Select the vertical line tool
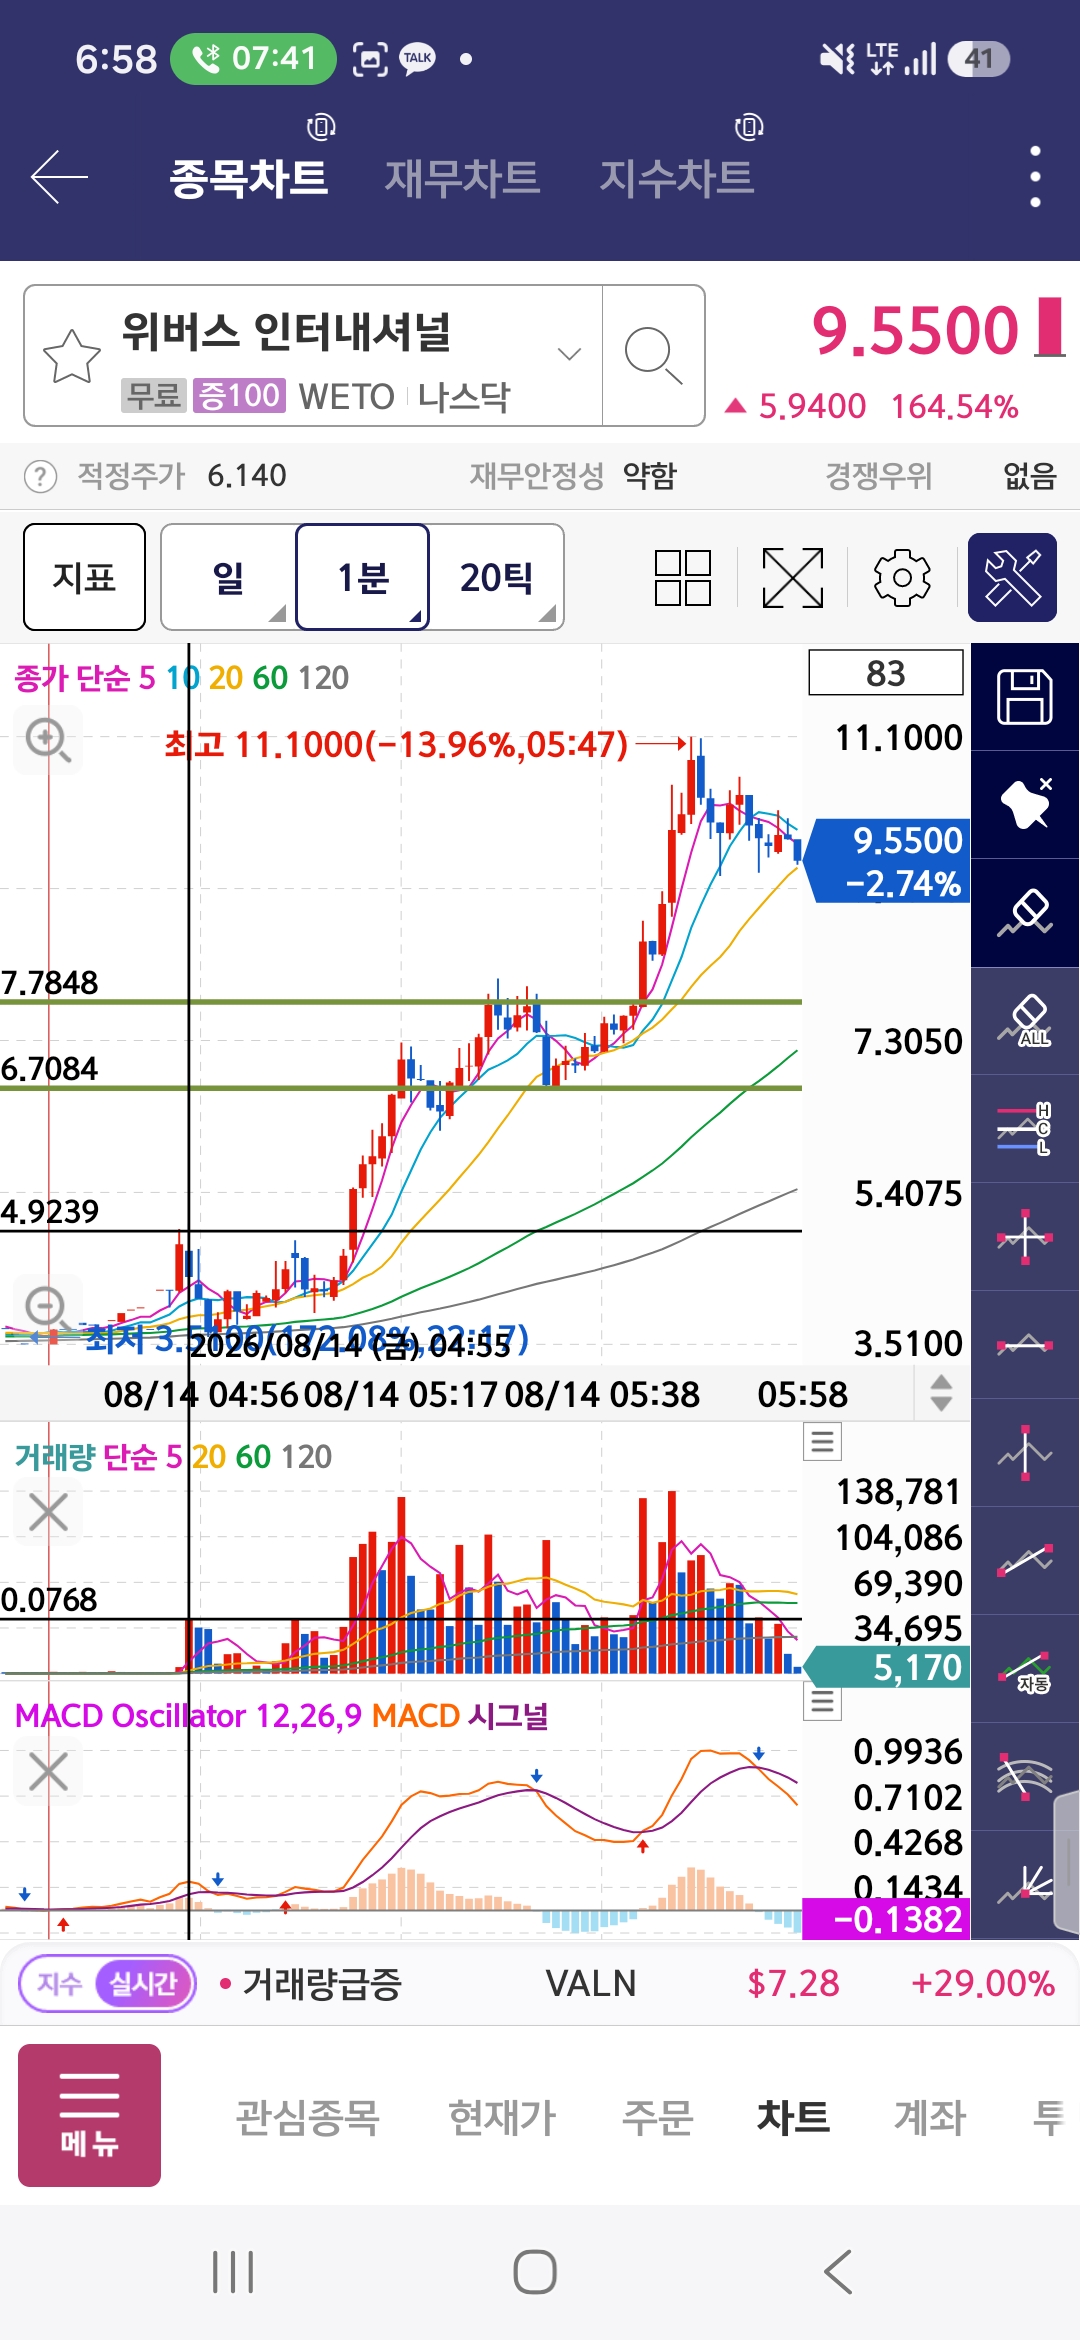The width and height of the screenshot is (1080, 2340). pos(1025,1453)
